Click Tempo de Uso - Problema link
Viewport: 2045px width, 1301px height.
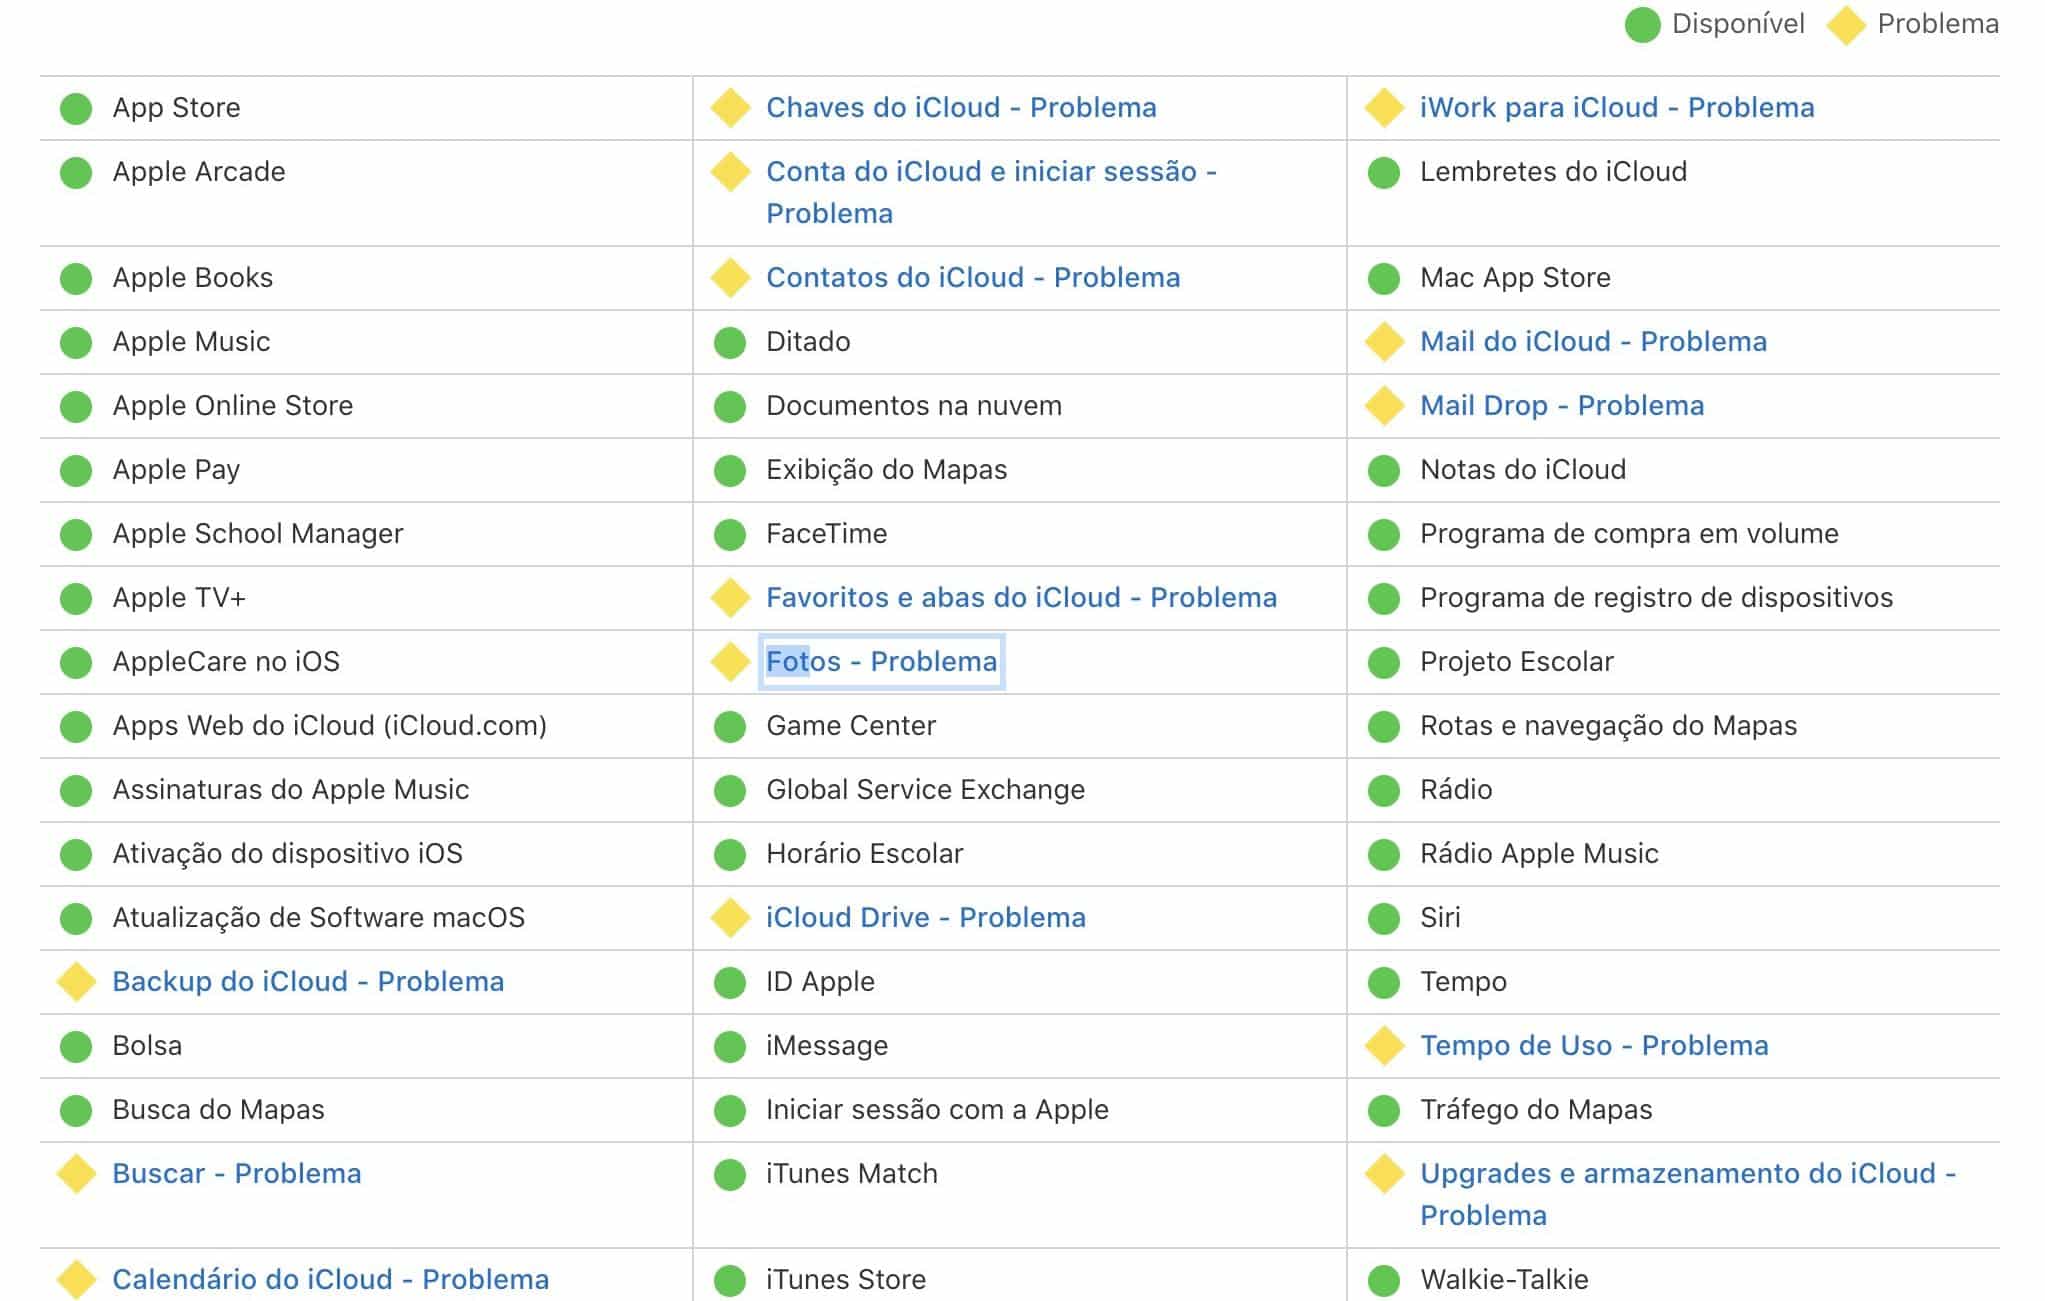(x=1594, y=1046)
